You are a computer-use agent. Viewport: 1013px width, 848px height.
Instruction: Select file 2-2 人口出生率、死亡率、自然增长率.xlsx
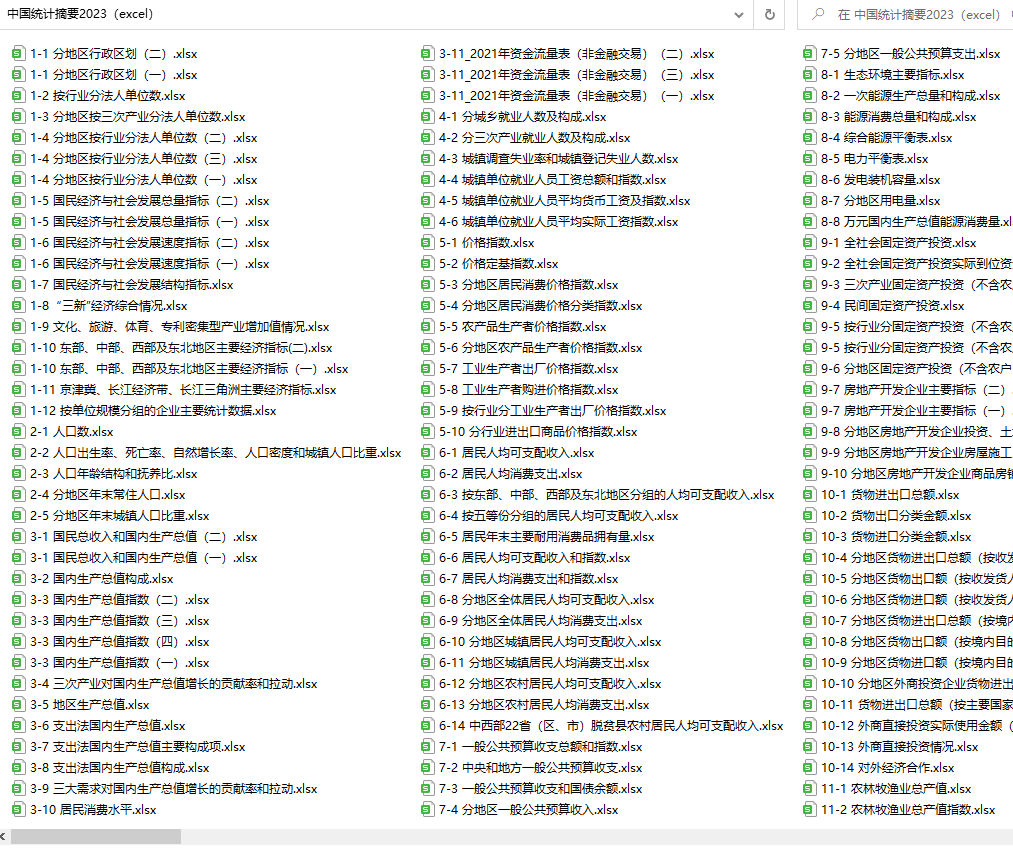(207, 453)
